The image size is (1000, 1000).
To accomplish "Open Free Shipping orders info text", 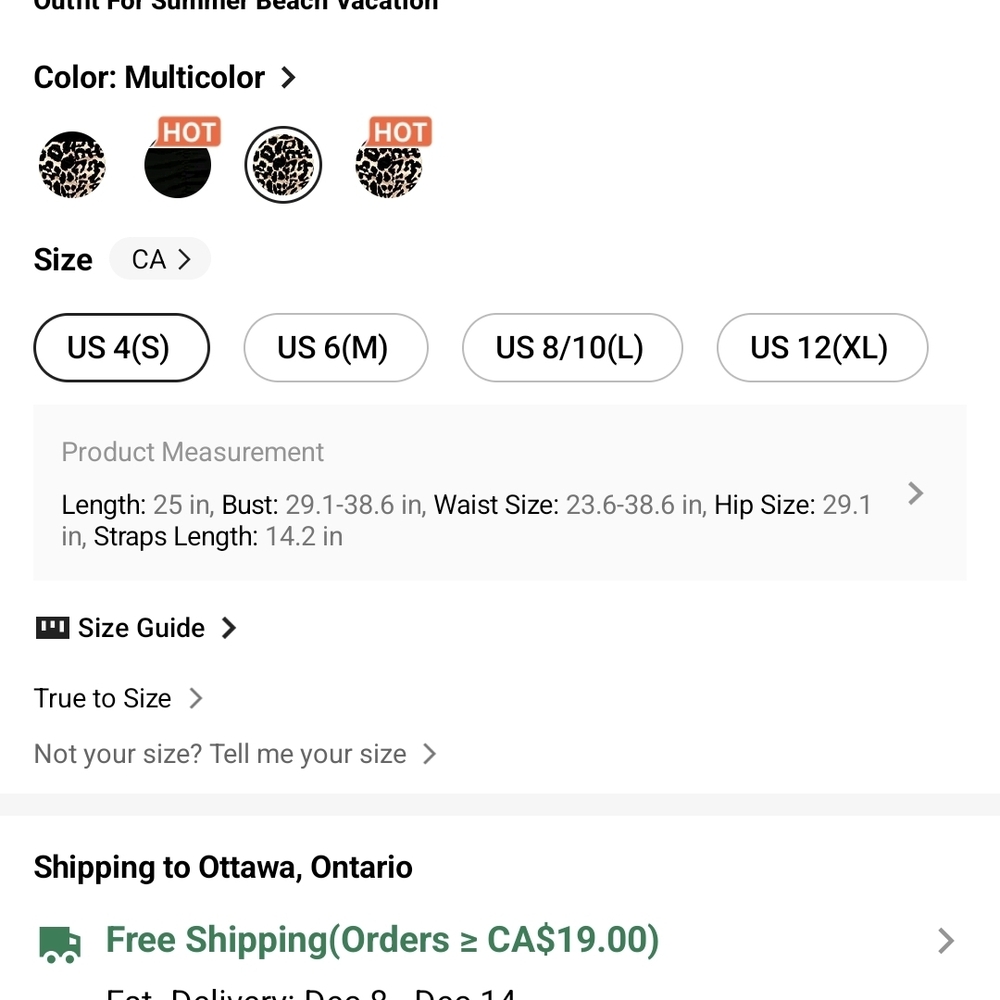I will (x=382, y=940).
